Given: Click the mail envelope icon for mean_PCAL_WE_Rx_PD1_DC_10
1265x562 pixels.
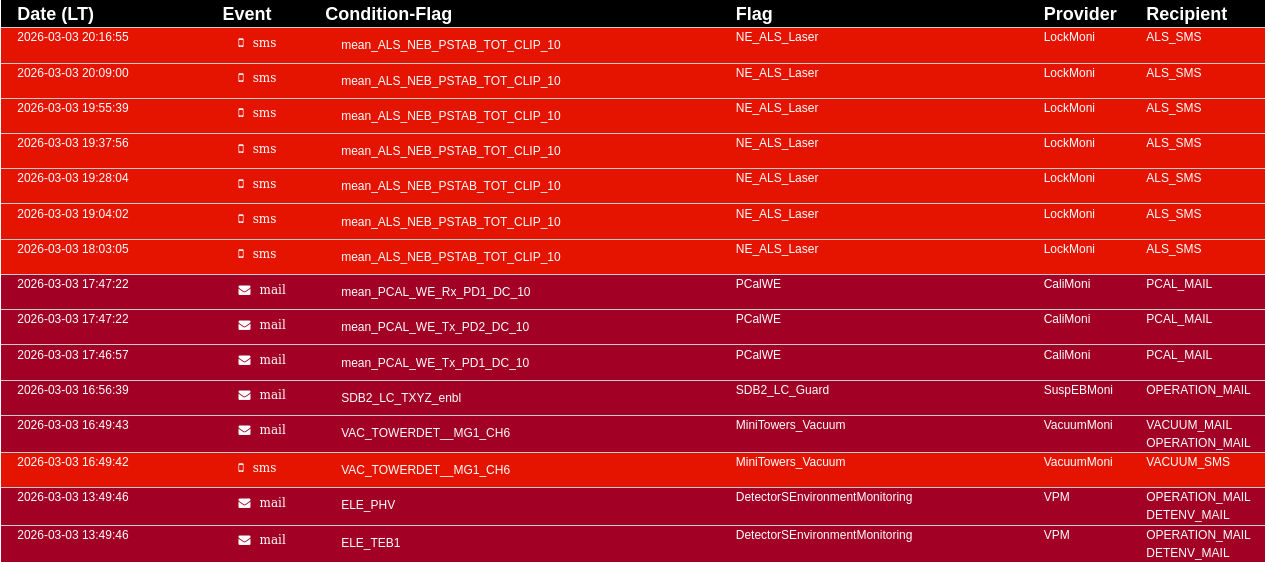Looking at the screenshot, I should 245,290.
